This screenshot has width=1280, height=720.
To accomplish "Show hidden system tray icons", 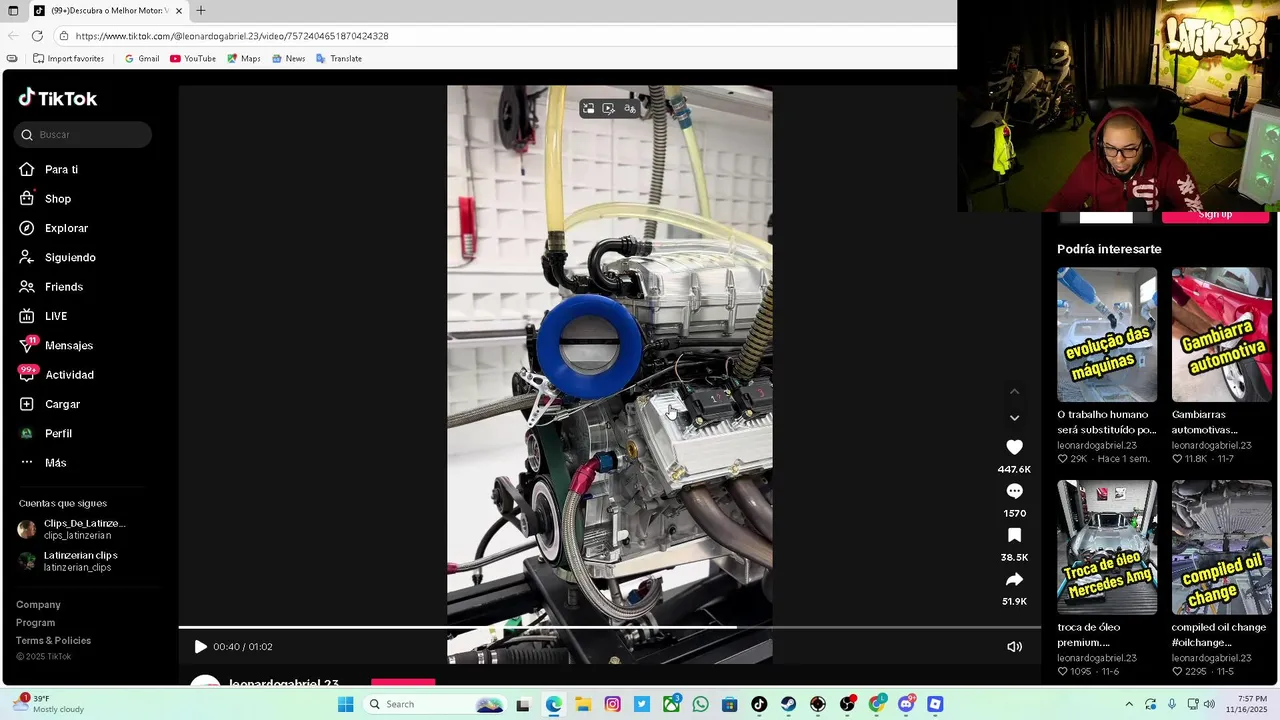I will coord(1129,704).
